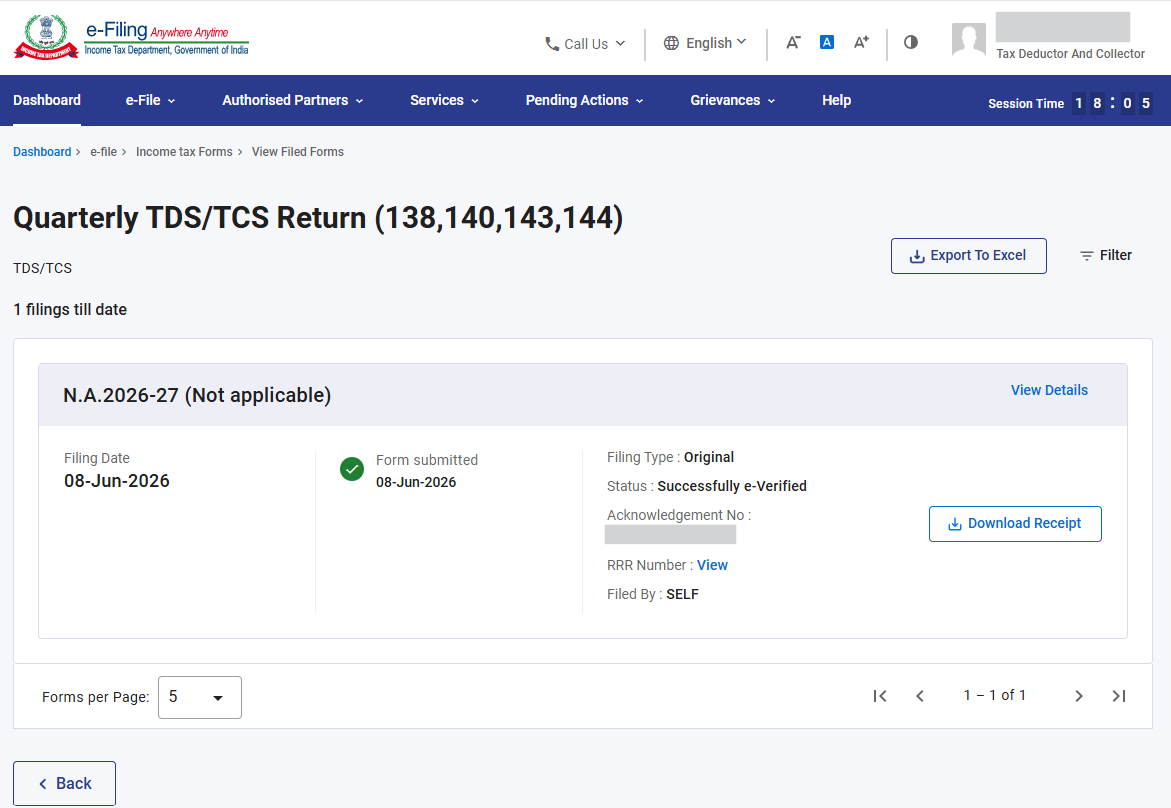The height and width of the screenshot is (808, 1171).
Task: Click the Filing Date 08-Jun-2026 value
Action: (117, 481)
